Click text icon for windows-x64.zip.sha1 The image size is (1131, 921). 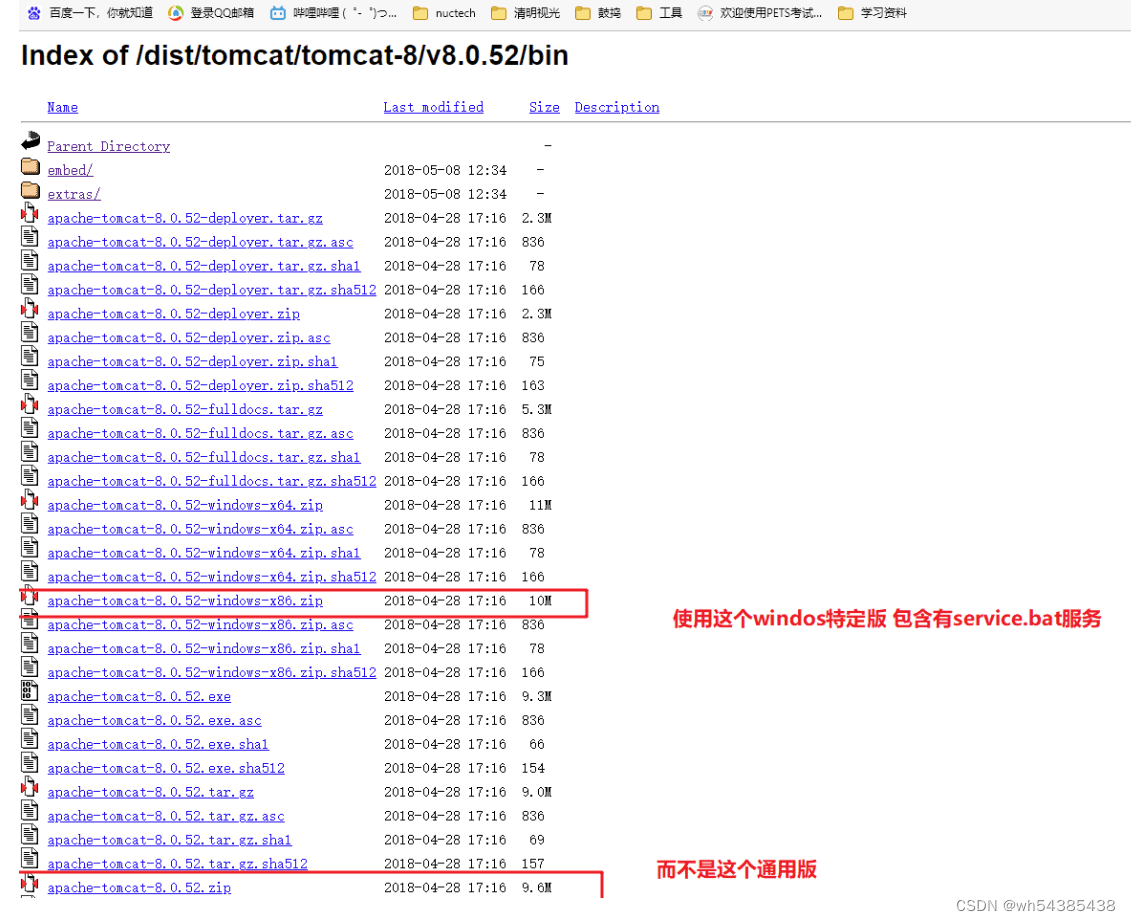(x=30, y=549)
